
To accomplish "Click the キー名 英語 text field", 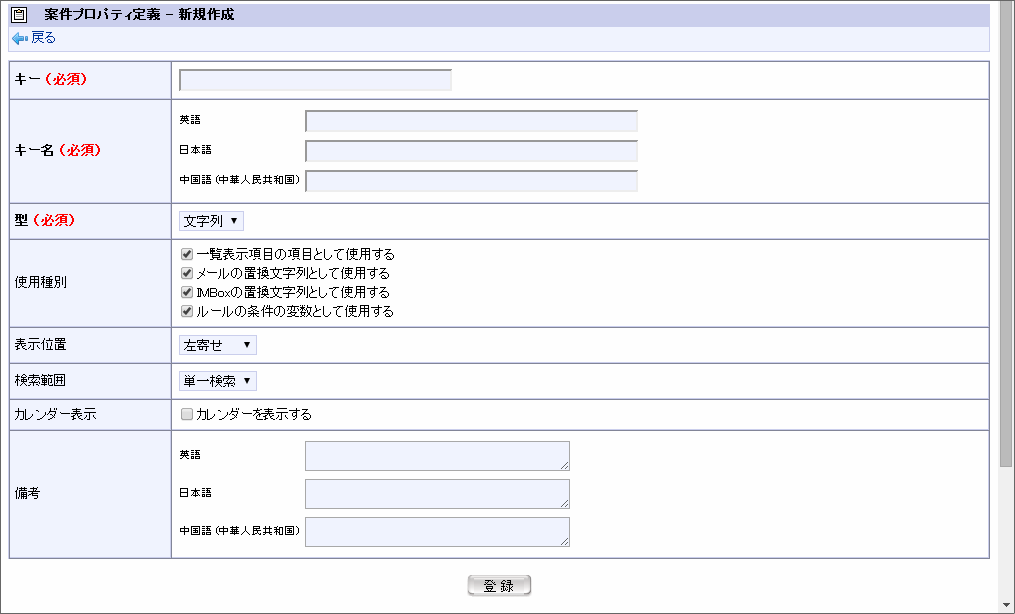I will [x=471, y=121].
